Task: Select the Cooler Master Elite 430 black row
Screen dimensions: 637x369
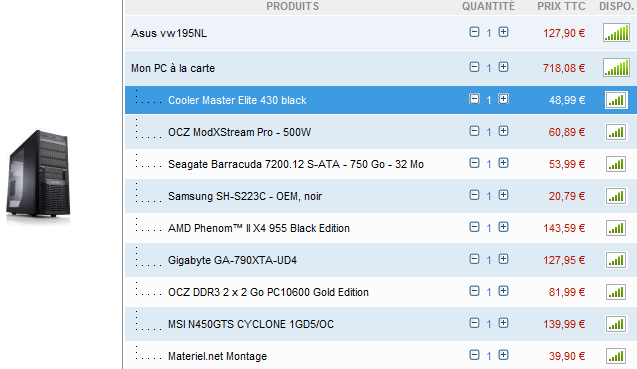Action: point(381,100)
